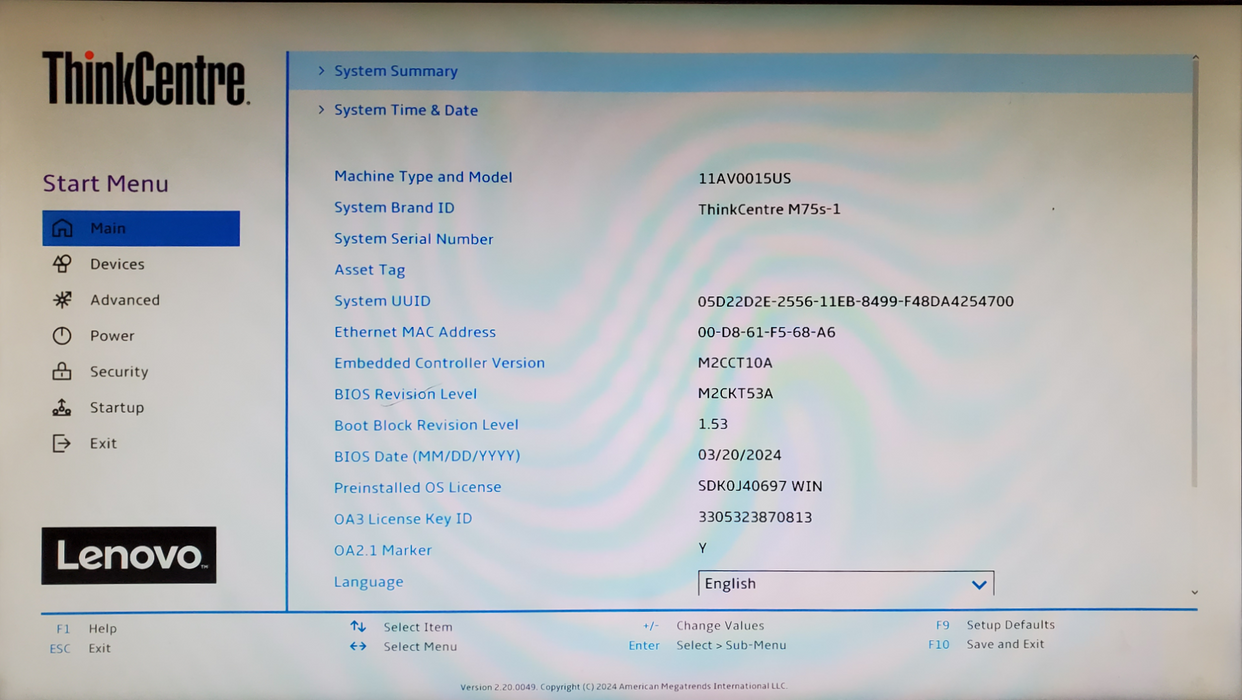
Task: Click the Devices sidebar icon
Action: click(64, 263)
